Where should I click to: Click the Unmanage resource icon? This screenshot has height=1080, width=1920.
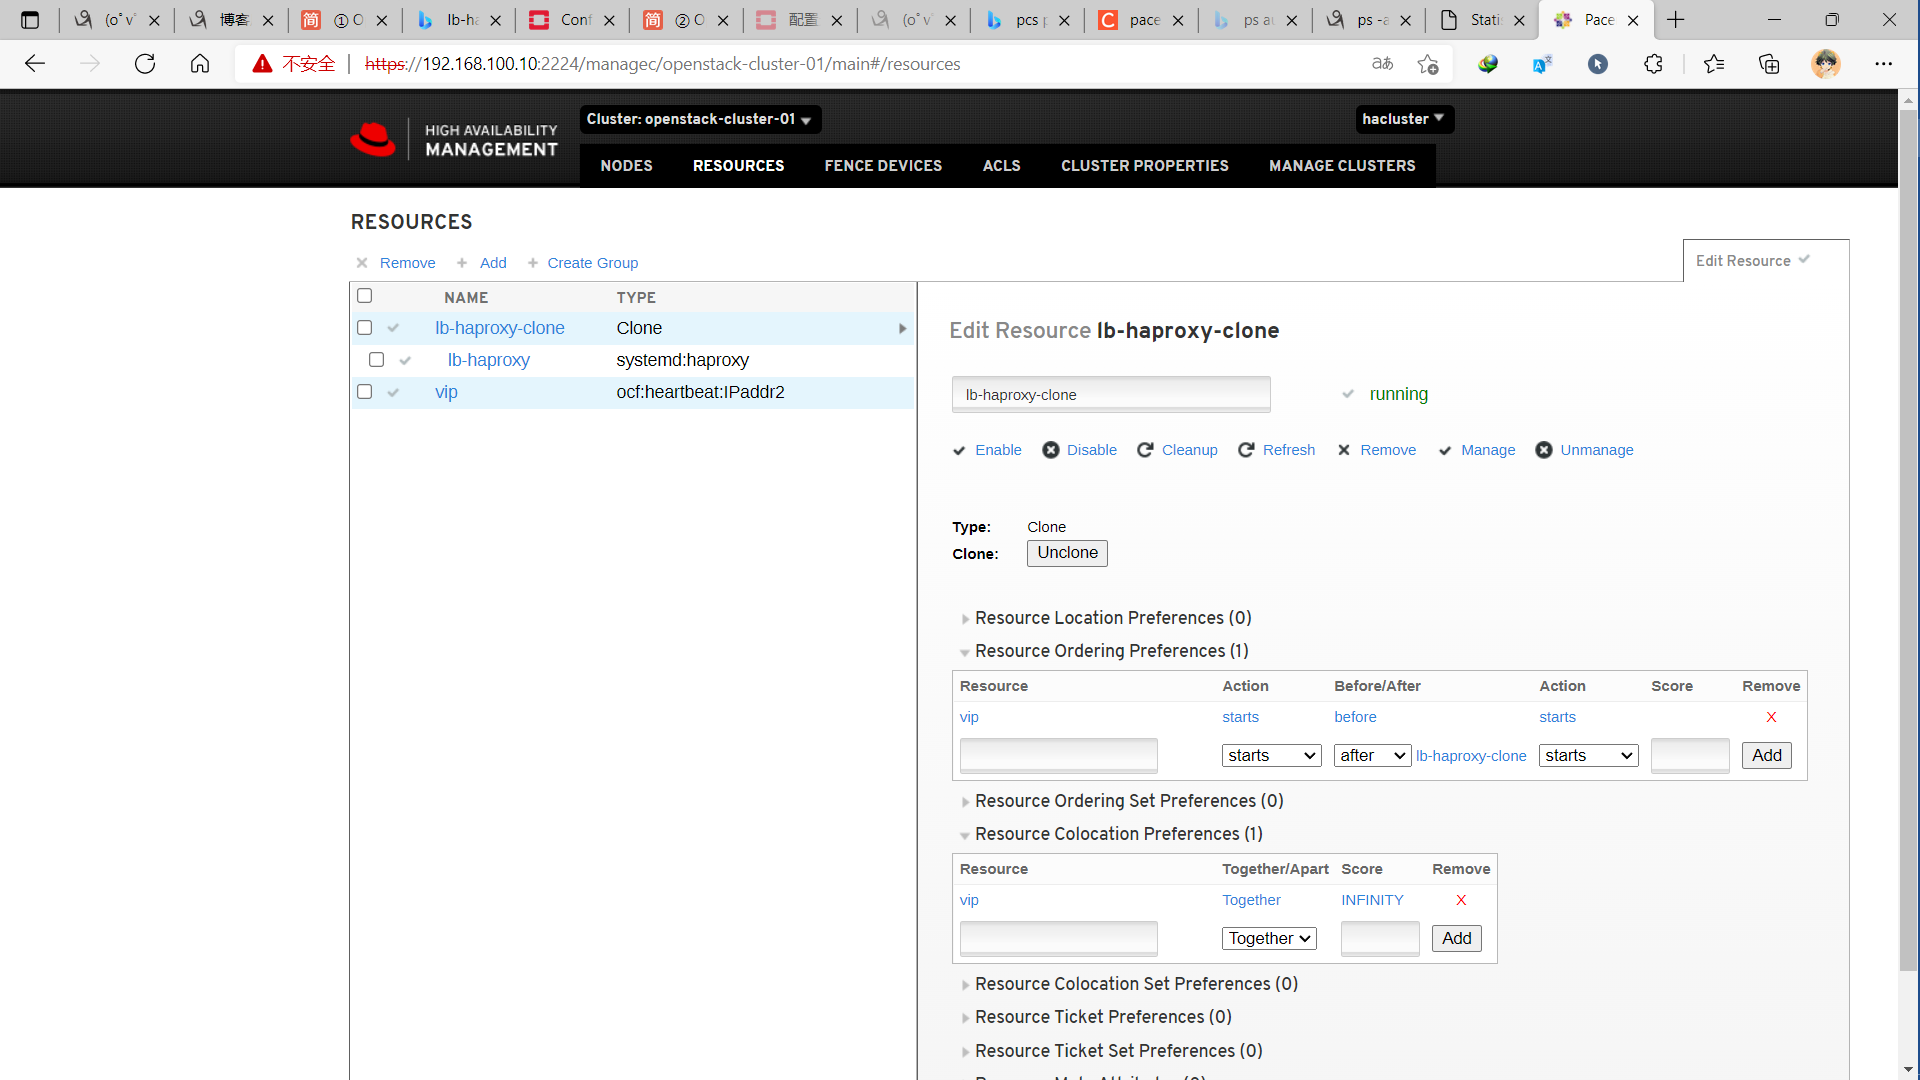click(1543, 450)
